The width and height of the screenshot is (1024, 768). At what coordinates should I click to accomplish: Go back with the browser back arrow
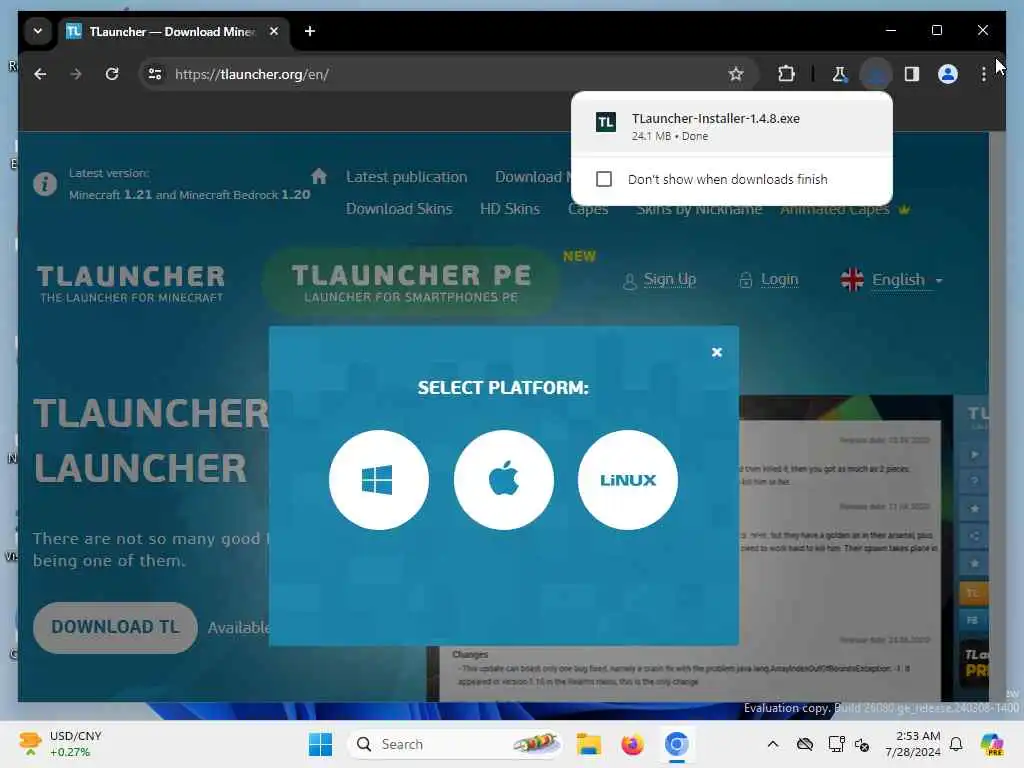coord(40,74)
